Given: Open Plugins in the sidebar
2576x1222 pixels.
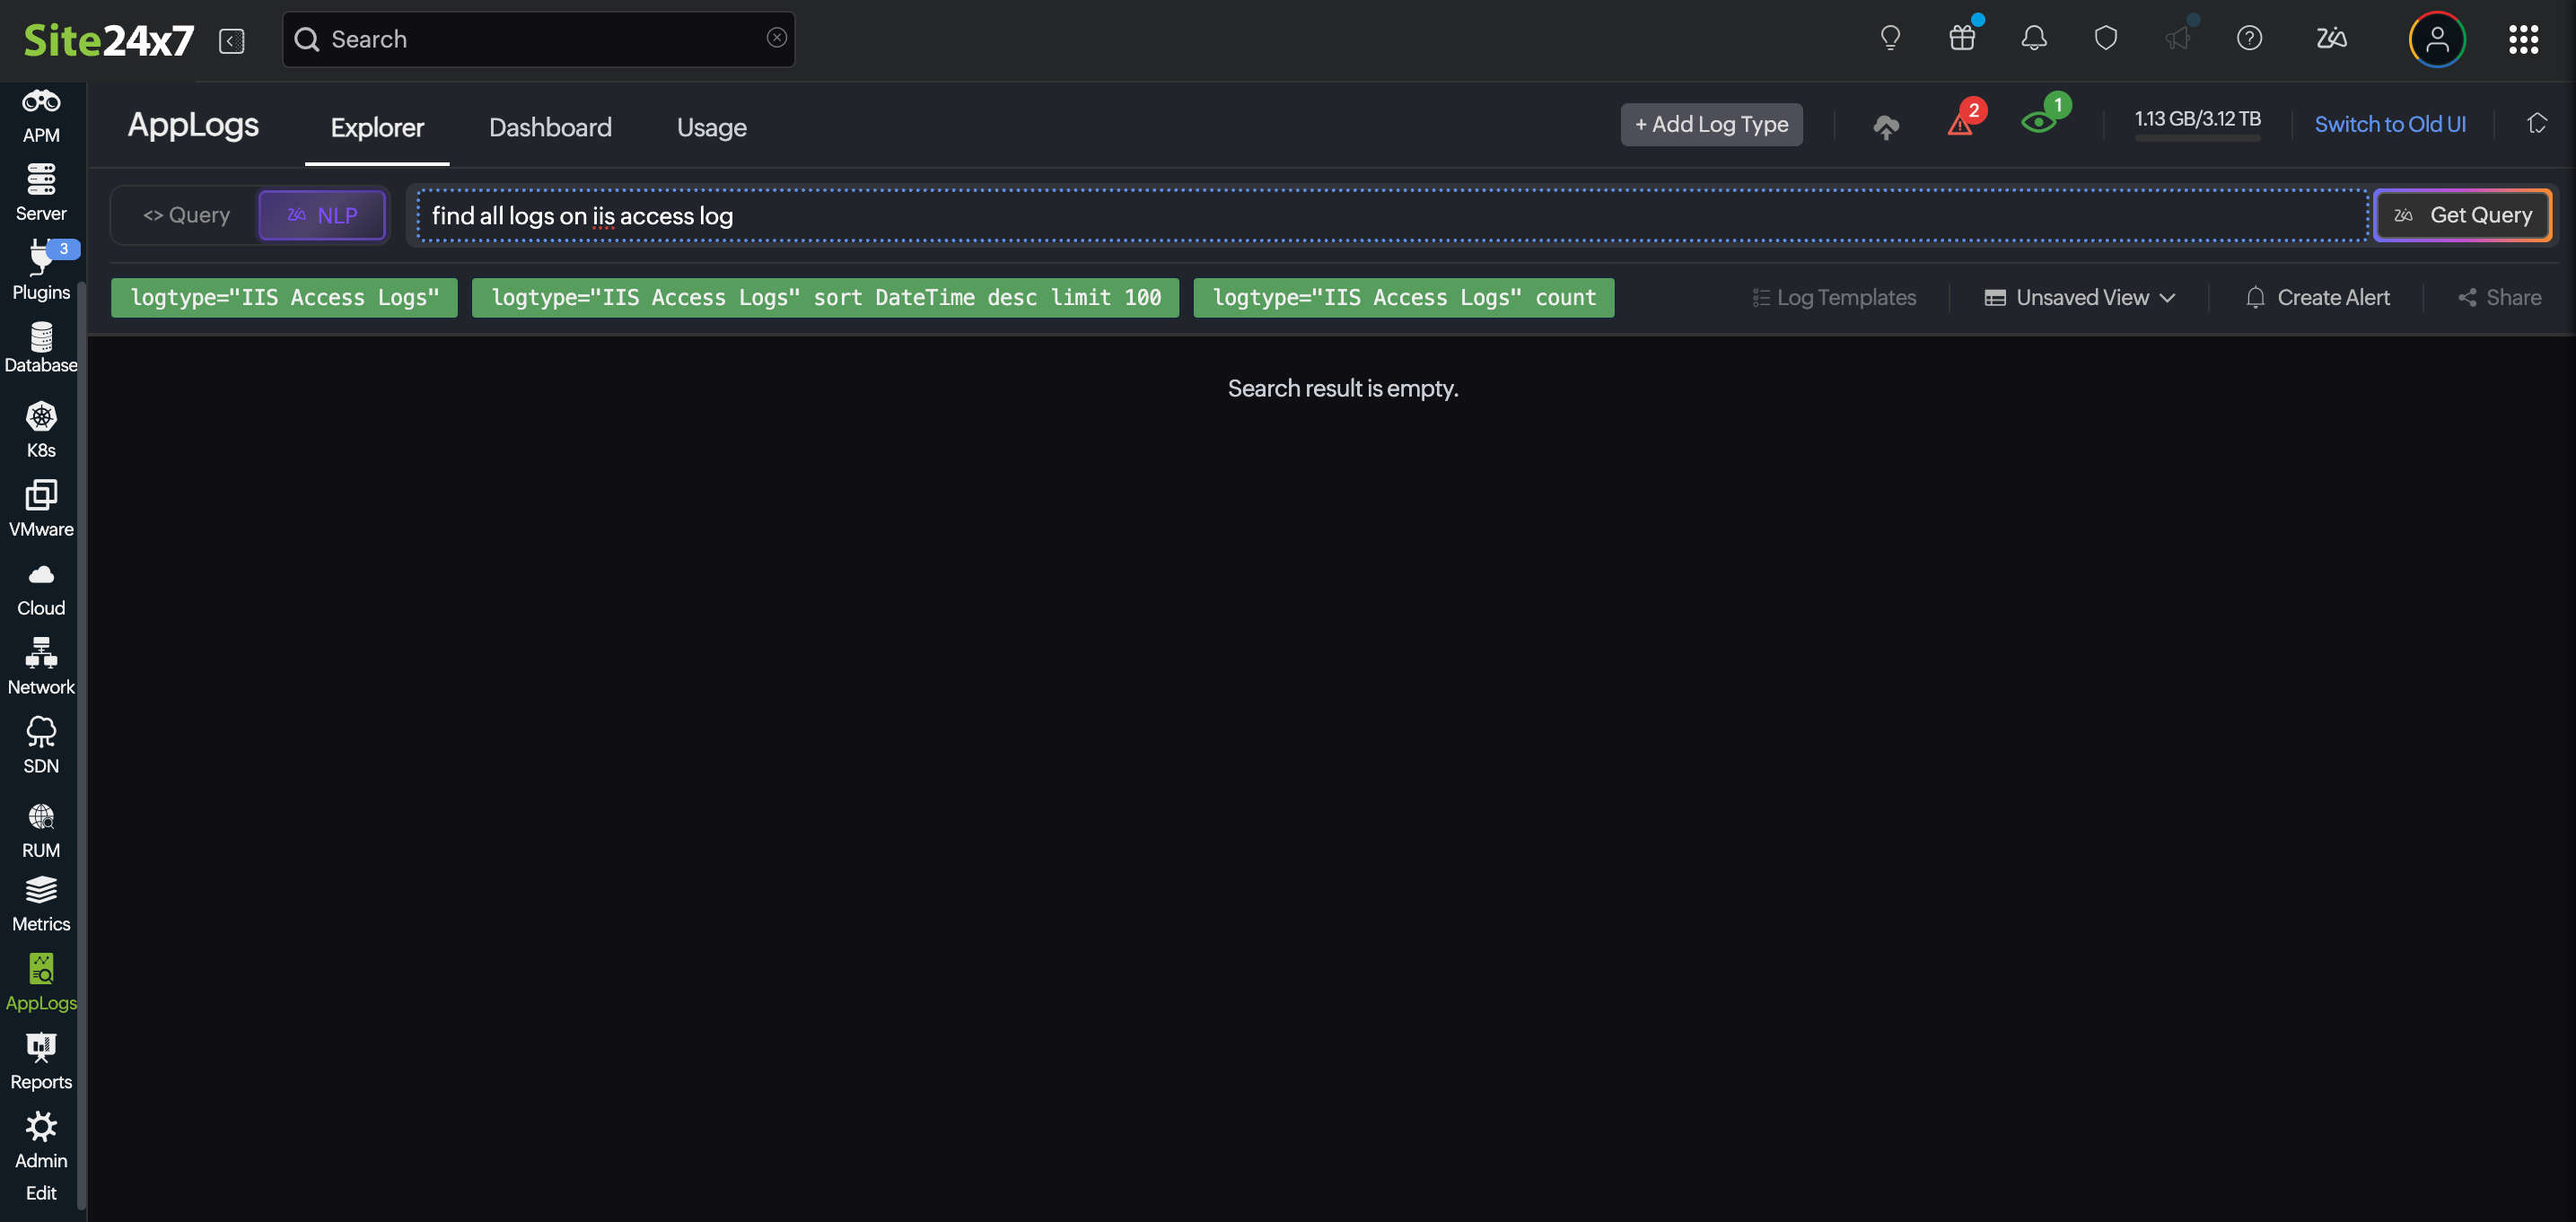Looking at the screenshot, I should pos(41,271).
